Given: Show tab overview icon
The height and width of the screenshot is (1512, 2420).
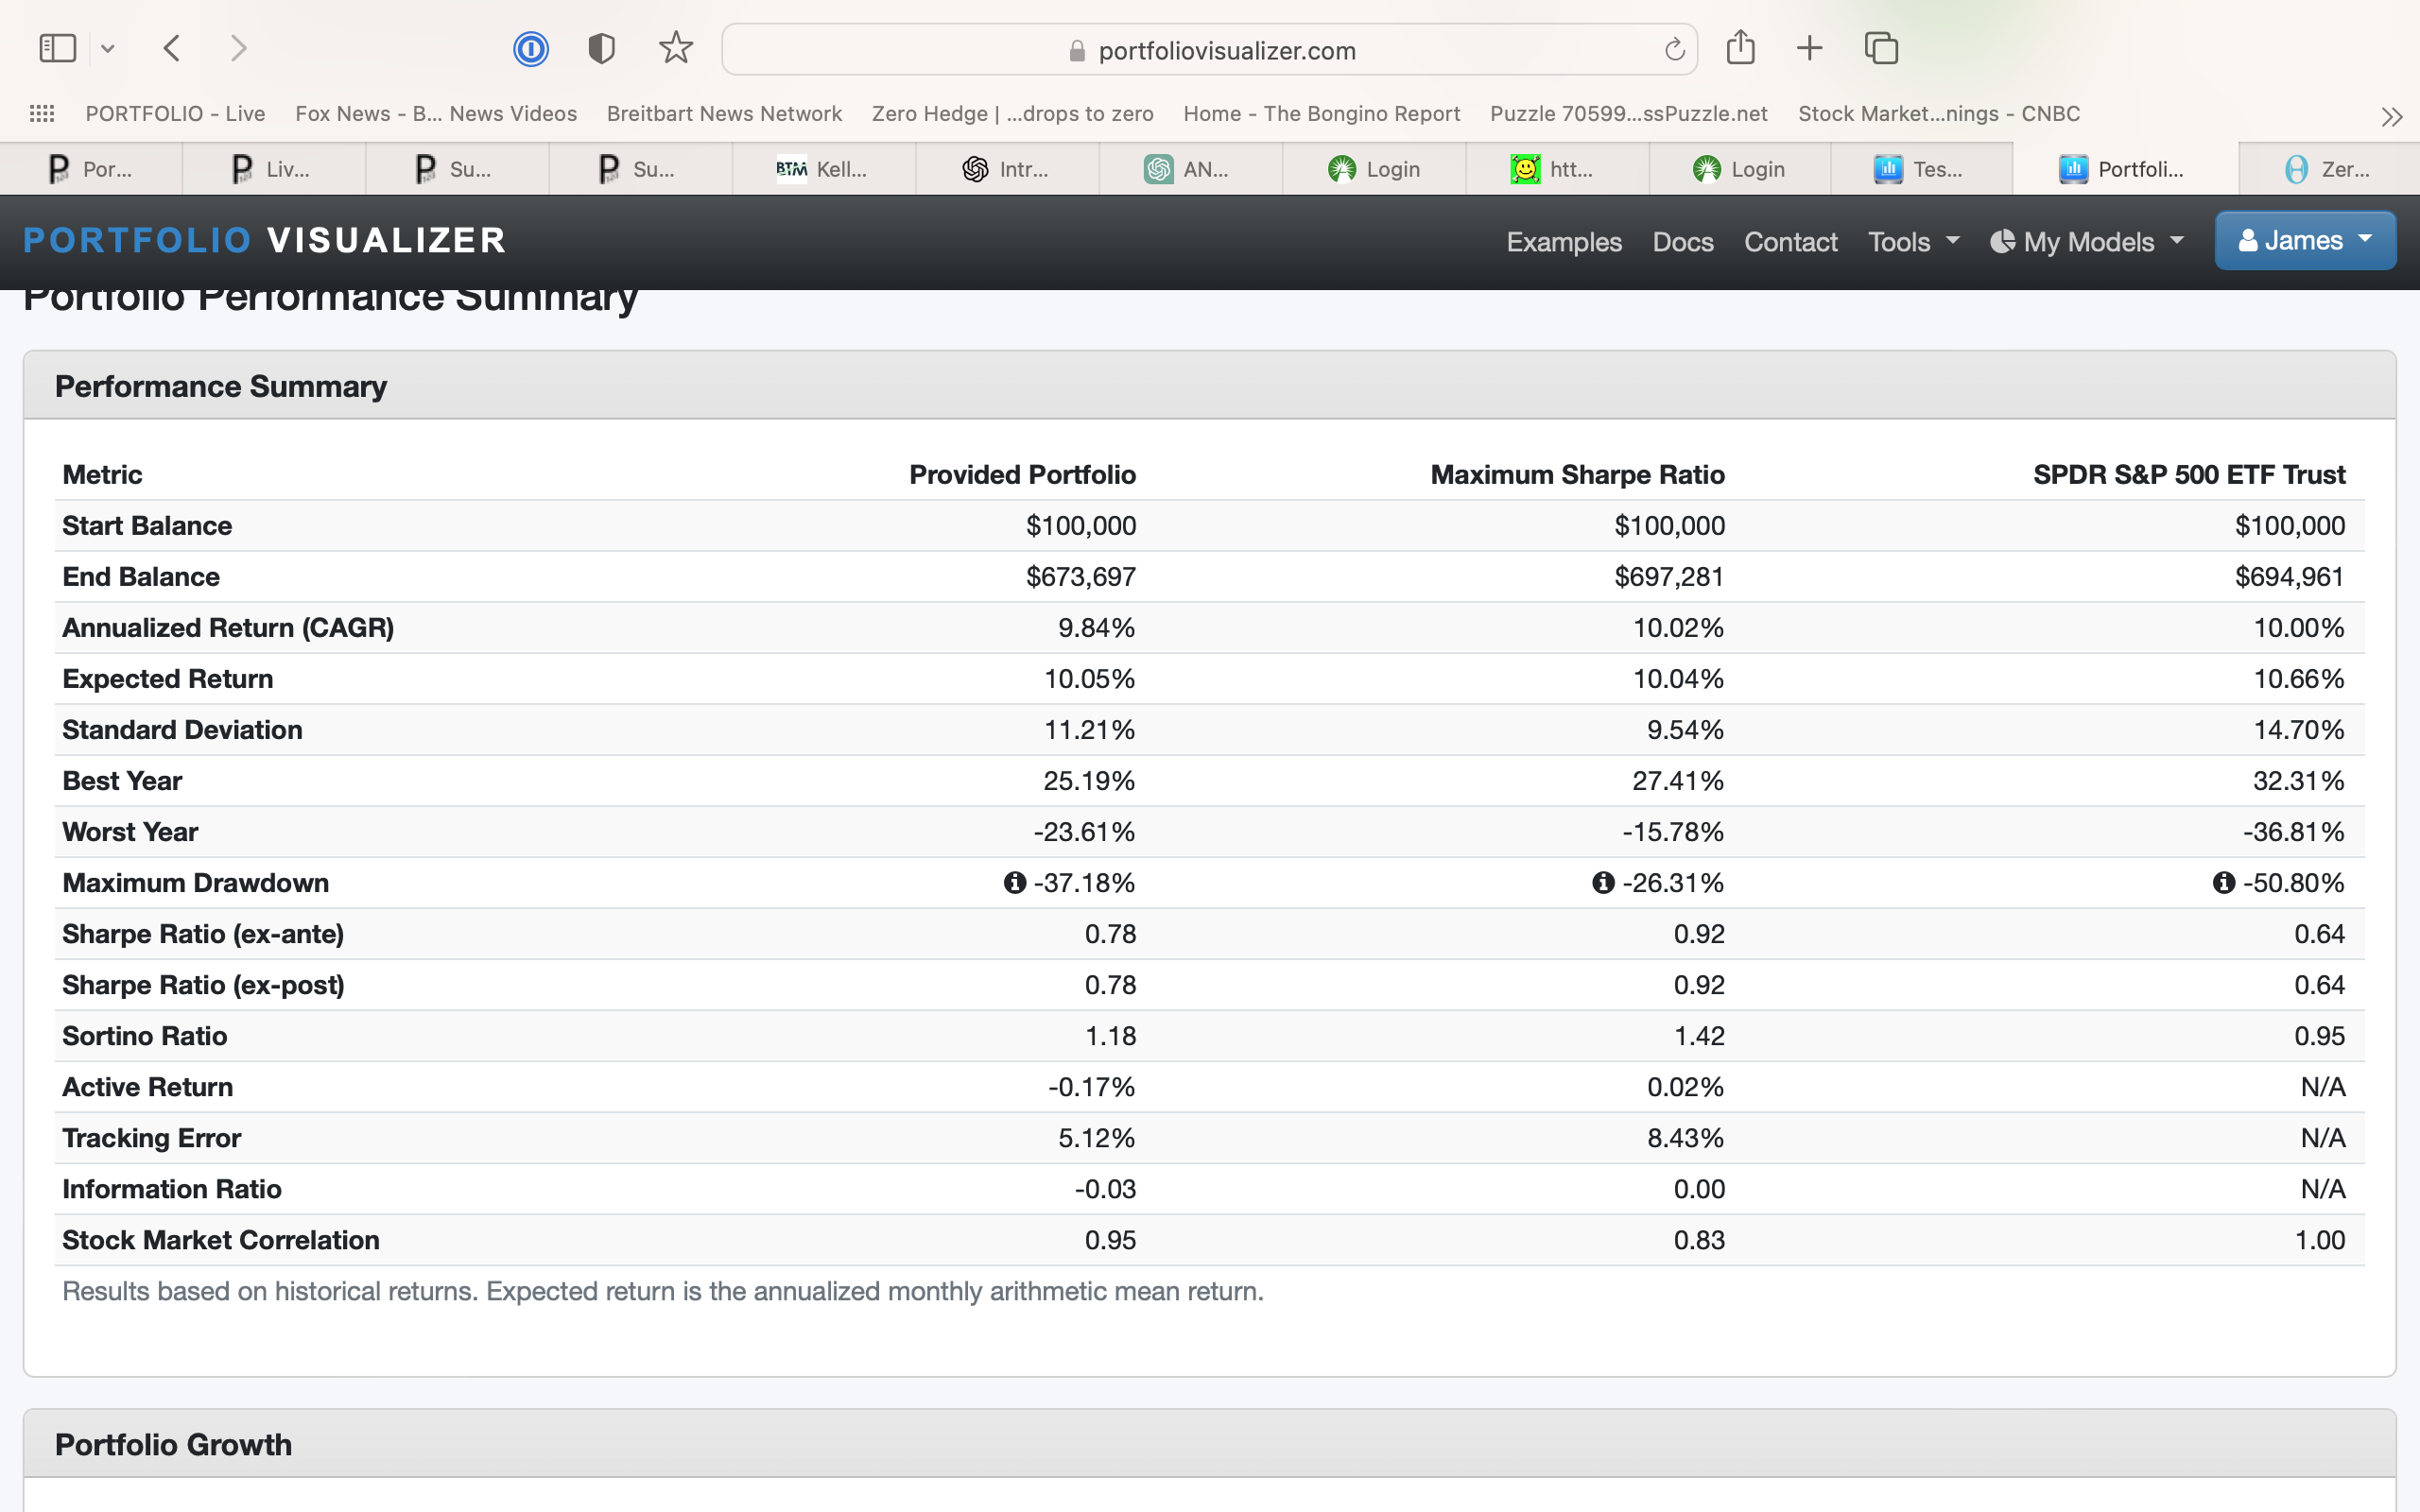Looking at the screenshot, I should (1882, 48).
